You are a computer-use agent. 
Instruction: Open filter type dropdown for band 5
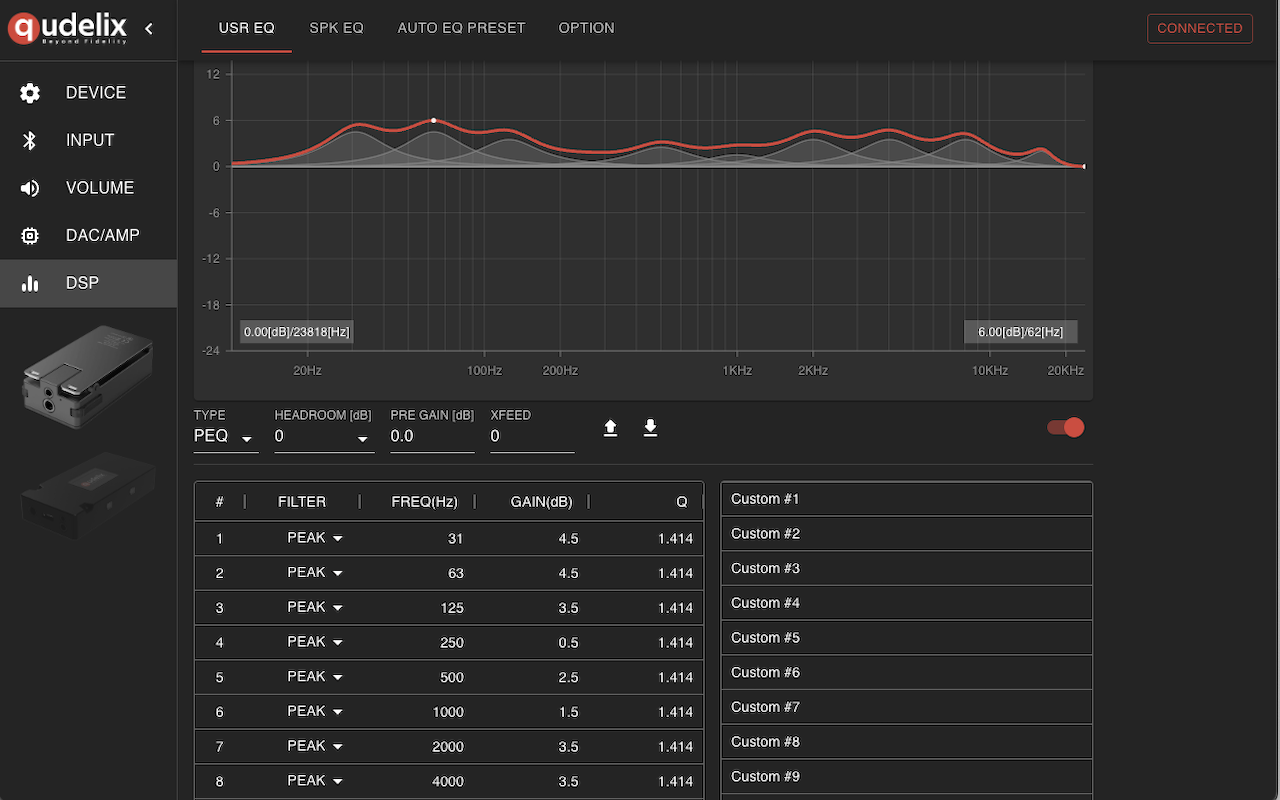click(x=315, y=677)
